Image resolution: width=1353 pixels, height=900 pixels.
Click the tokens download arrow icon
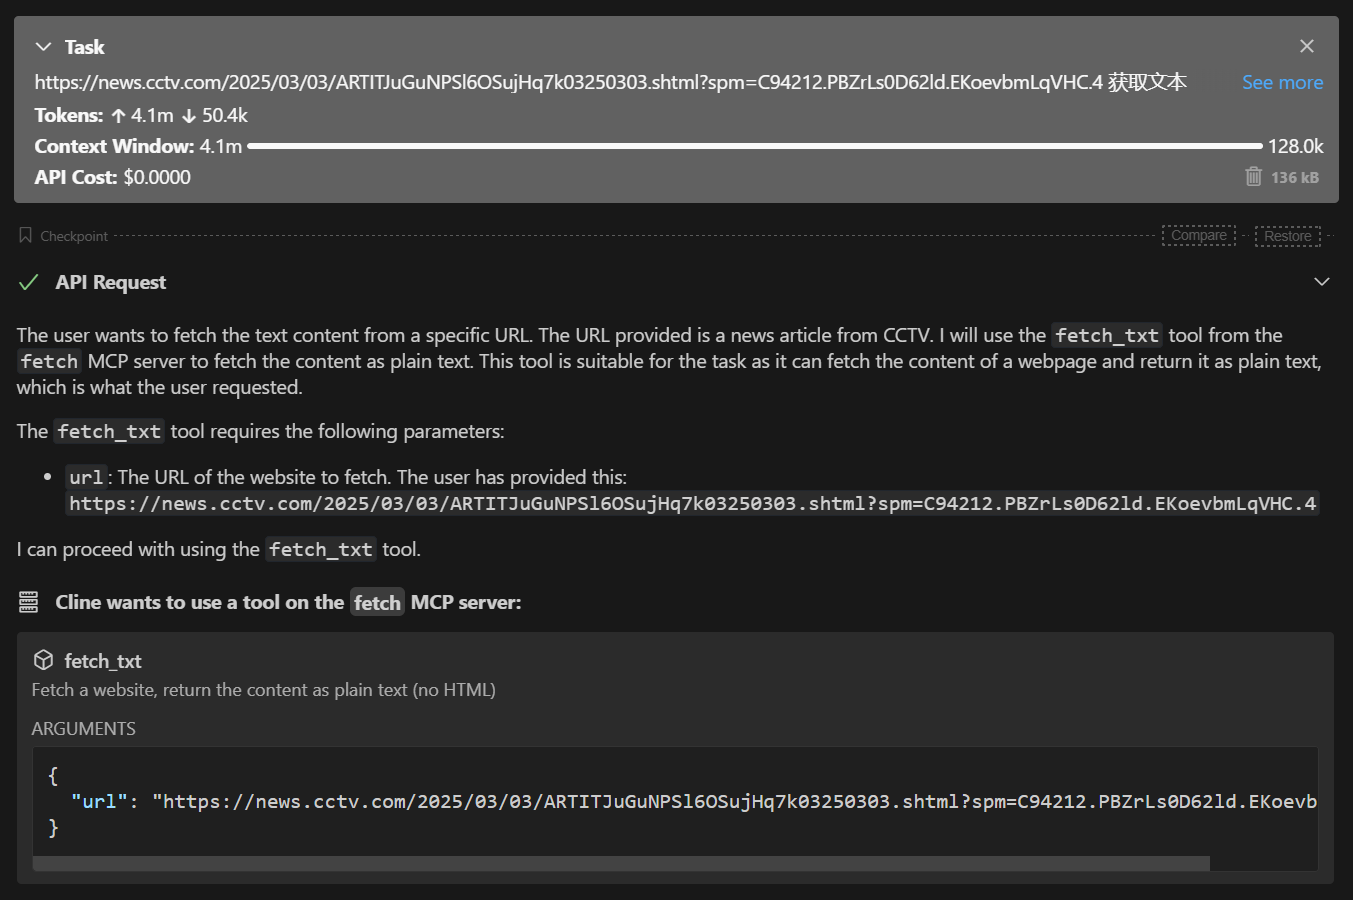(190, 116)
